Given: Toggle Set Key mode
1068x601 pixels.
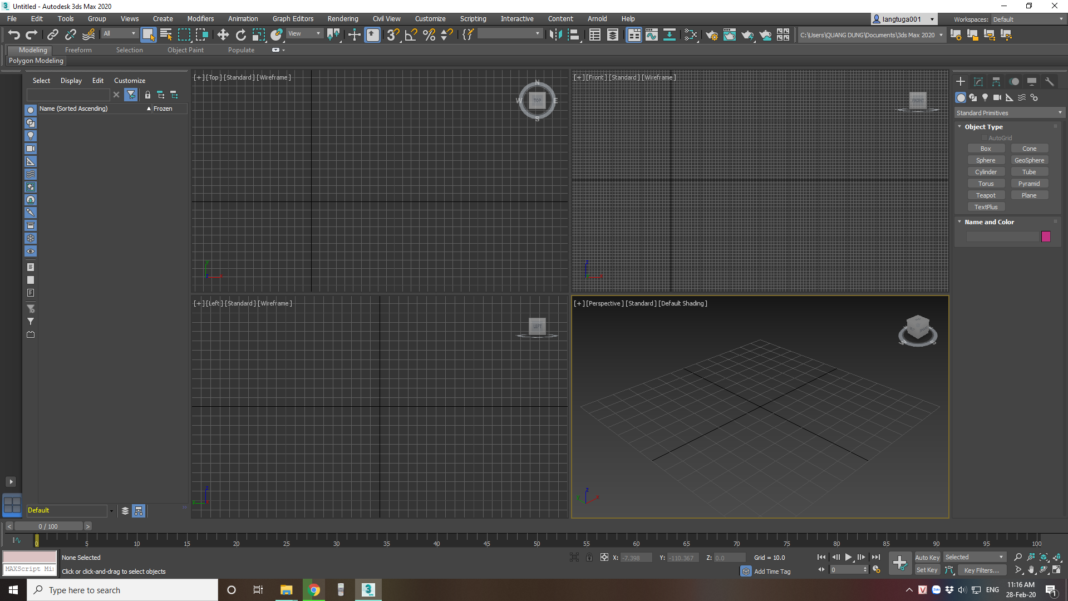Looking at the screenshot, I should 927,570.
